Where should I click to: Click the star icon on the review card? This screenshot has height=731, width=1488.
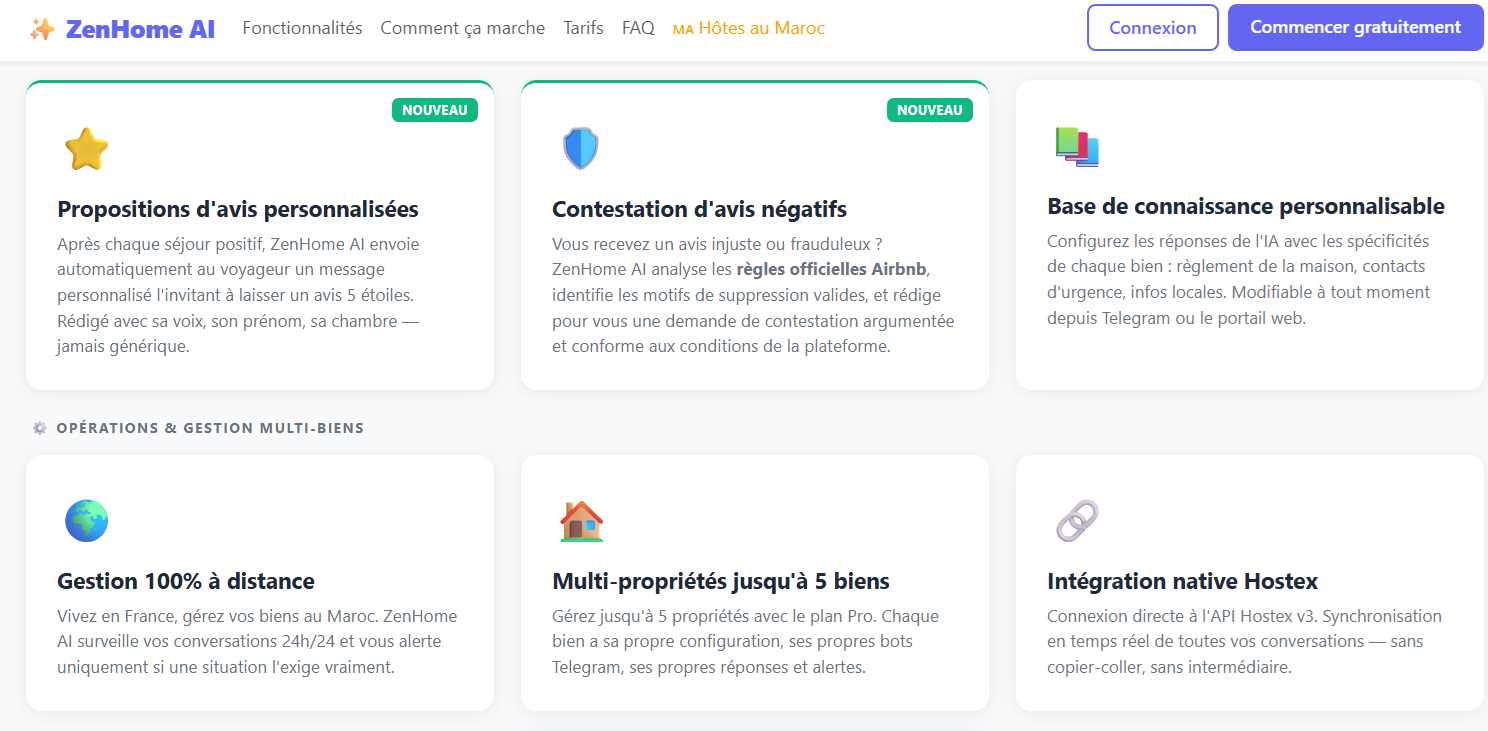[x=85, y=147]
